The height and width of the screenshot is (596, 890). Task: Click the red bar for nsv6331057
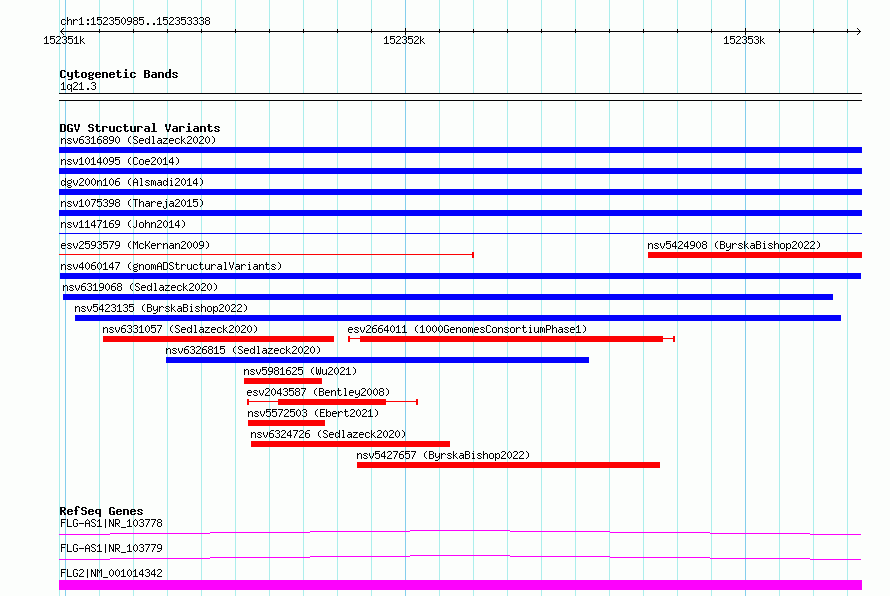218,339
